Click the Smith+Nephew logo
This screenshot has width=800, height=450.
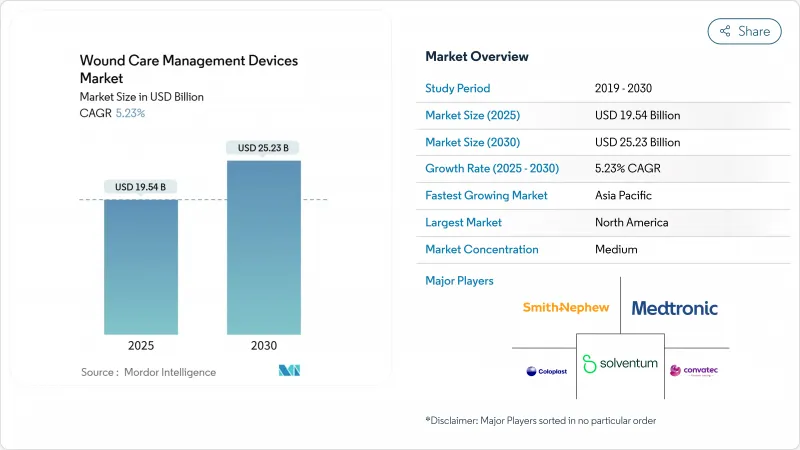click(x=565, y=307)
